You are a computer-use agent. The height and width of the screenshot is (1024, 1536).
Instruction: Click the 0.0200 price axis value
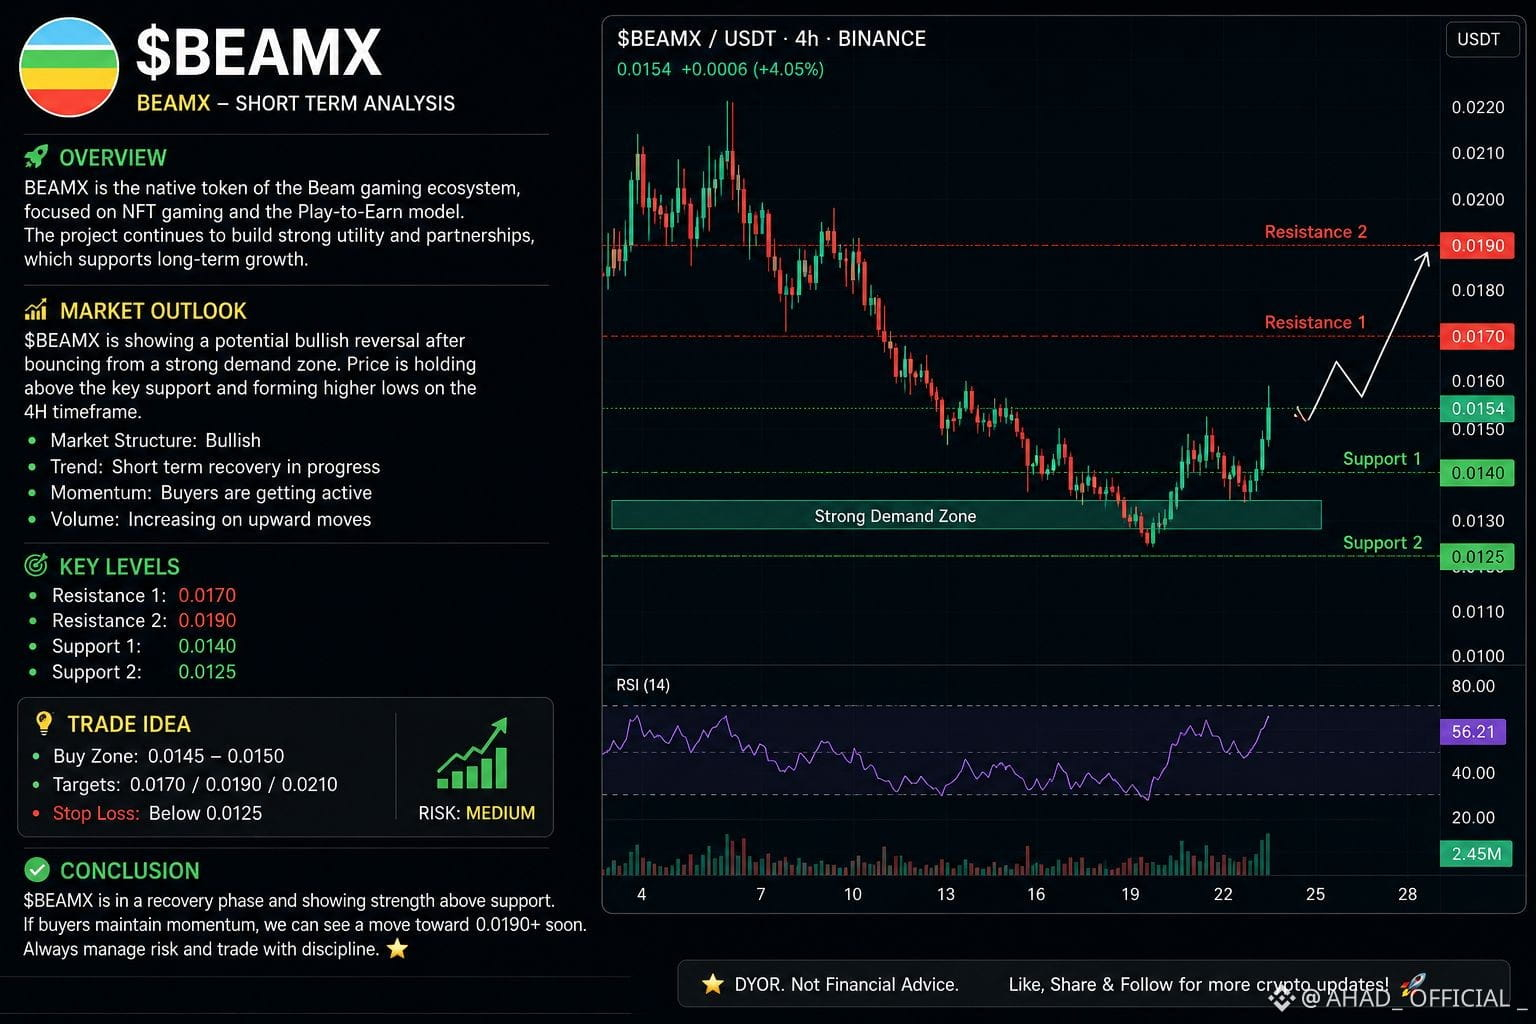coord(1477,200)
